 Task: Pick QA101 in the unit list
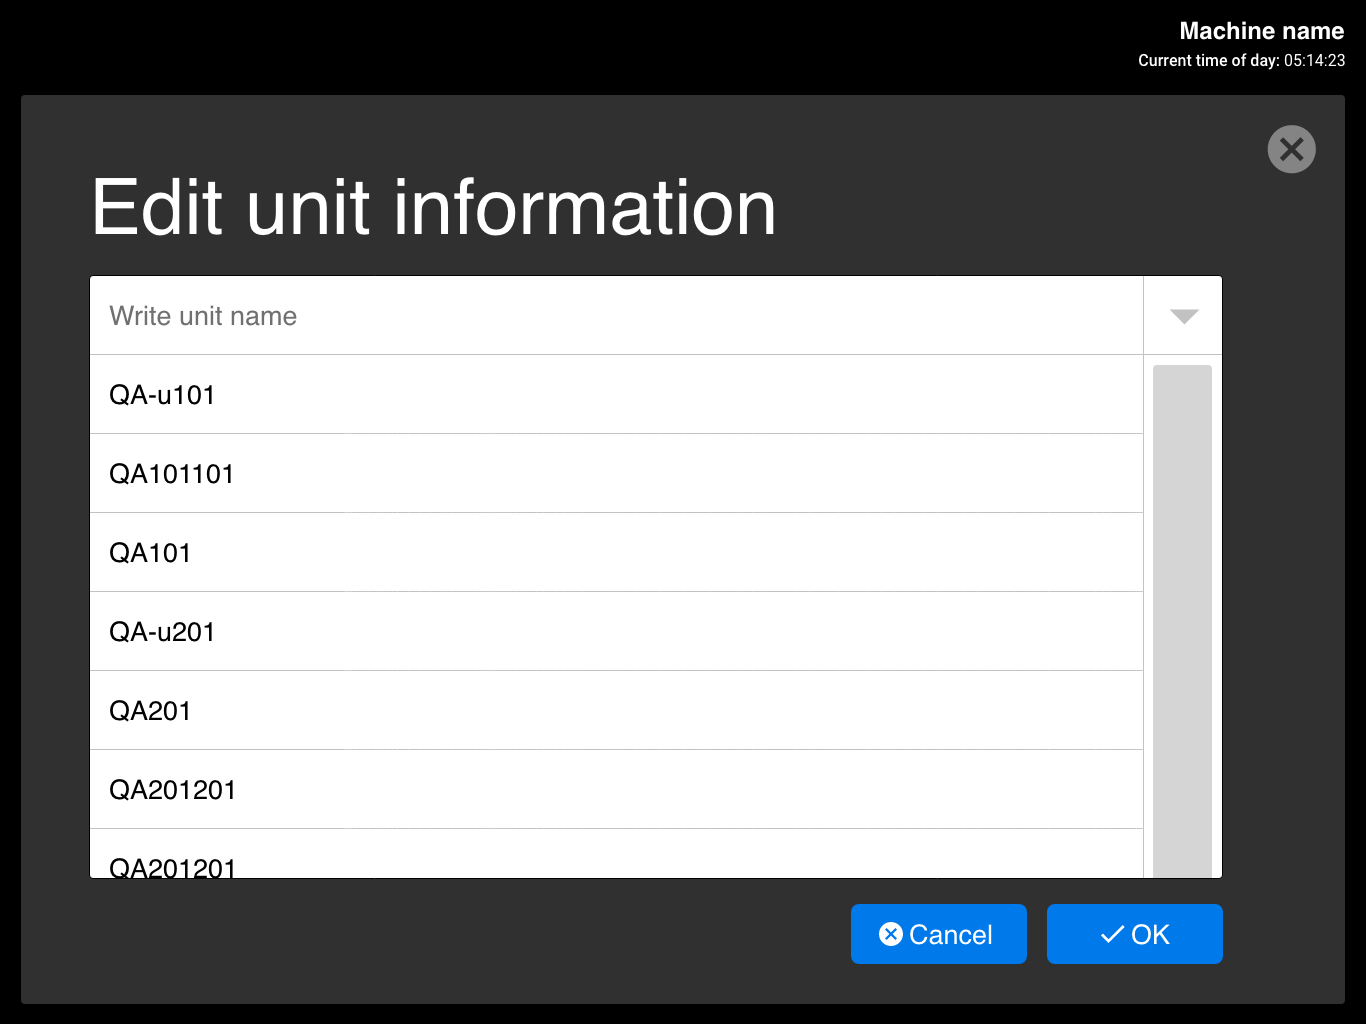click(x=615, y=553)
